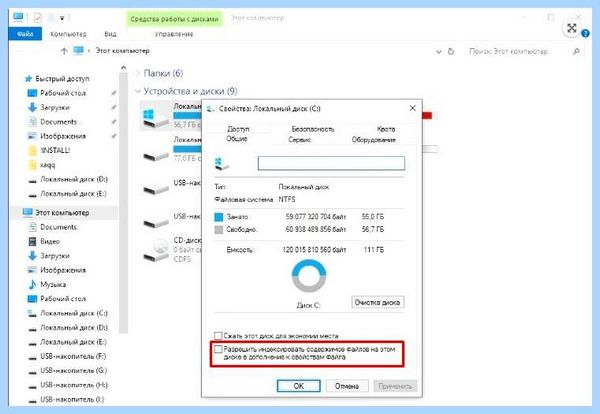Switch to the Sharing (Доступ) tab
This screenshot has height=414, width=600.
238,129
